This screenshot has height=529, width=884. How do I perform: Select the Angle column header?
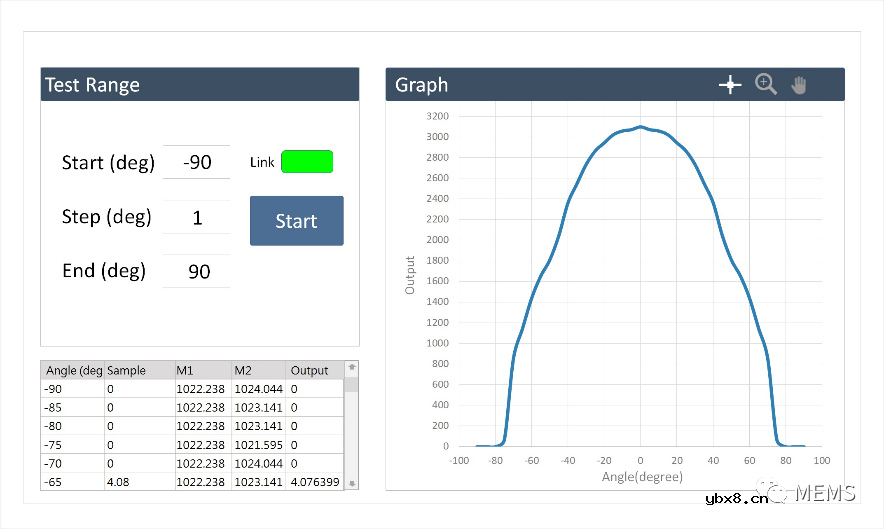73,370
